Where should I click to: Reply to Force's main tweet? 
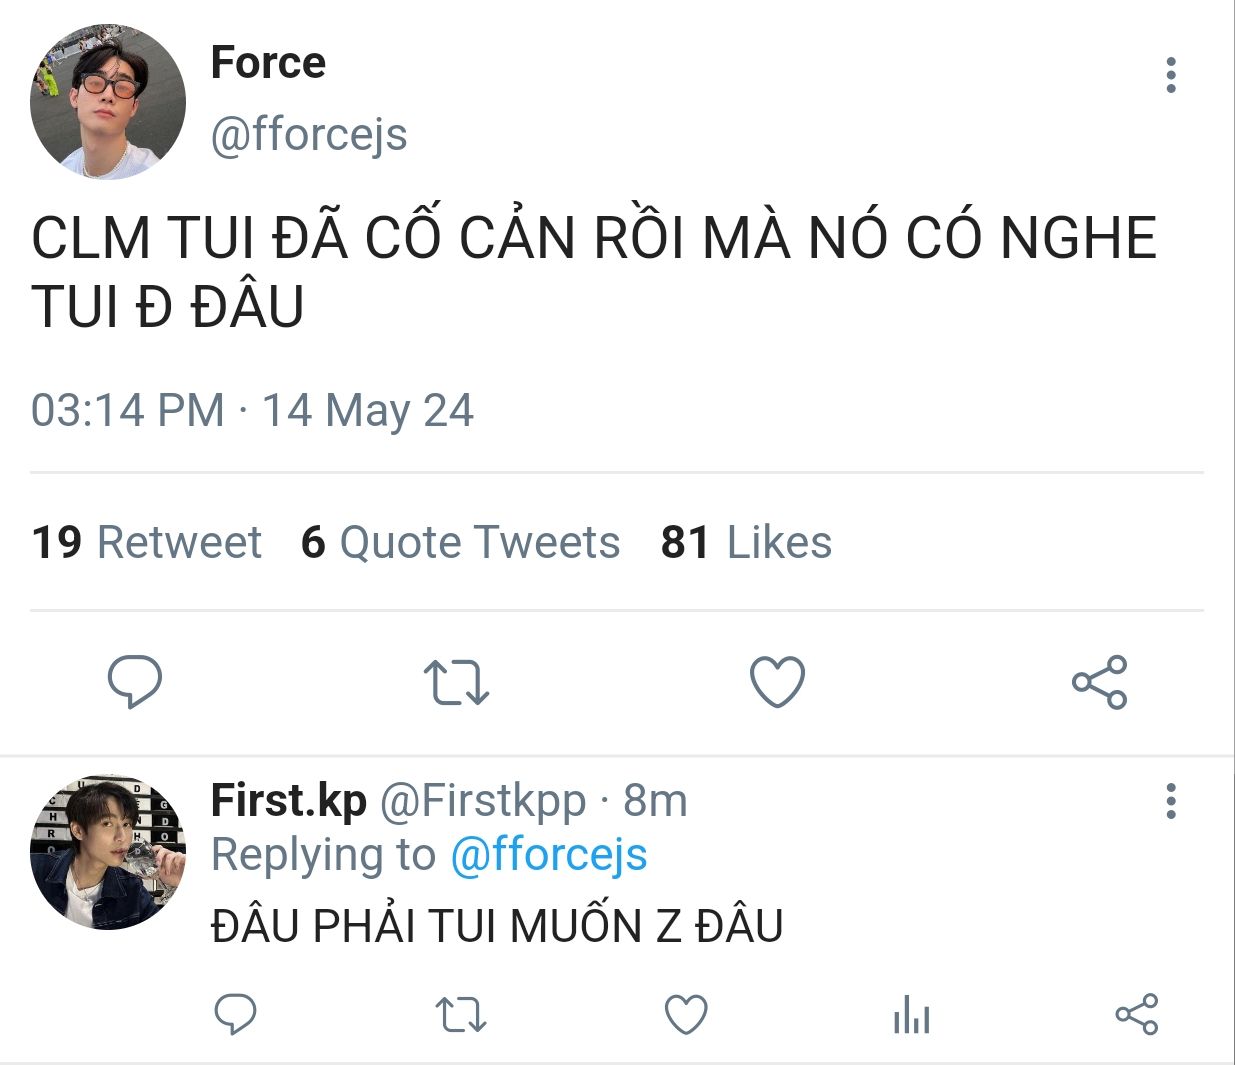pyautogui.click(x=134, y=682)
